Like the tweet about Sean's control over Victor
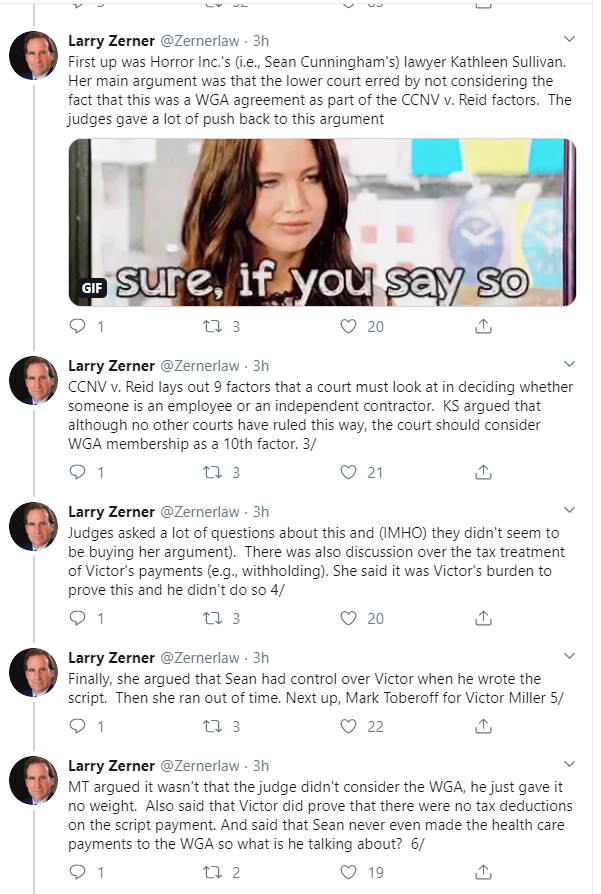The image size is (601, 894). point(349,726)
